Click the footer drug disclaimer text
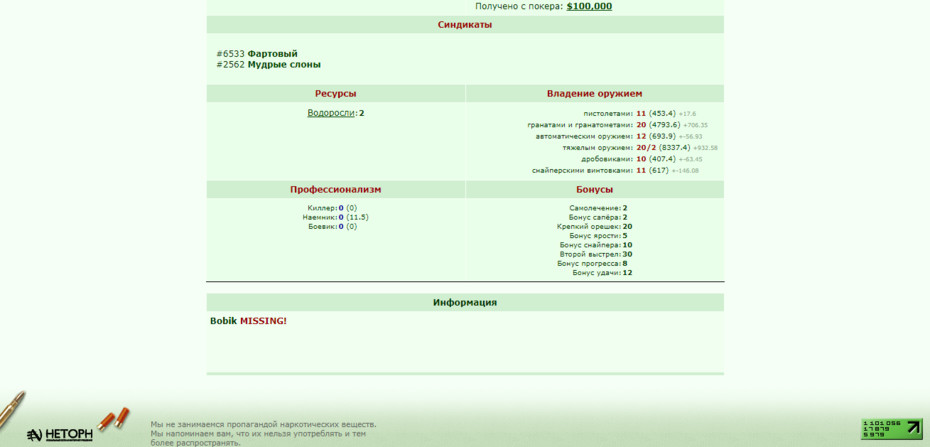Viewport: 930px width, 447px height. 263,433
